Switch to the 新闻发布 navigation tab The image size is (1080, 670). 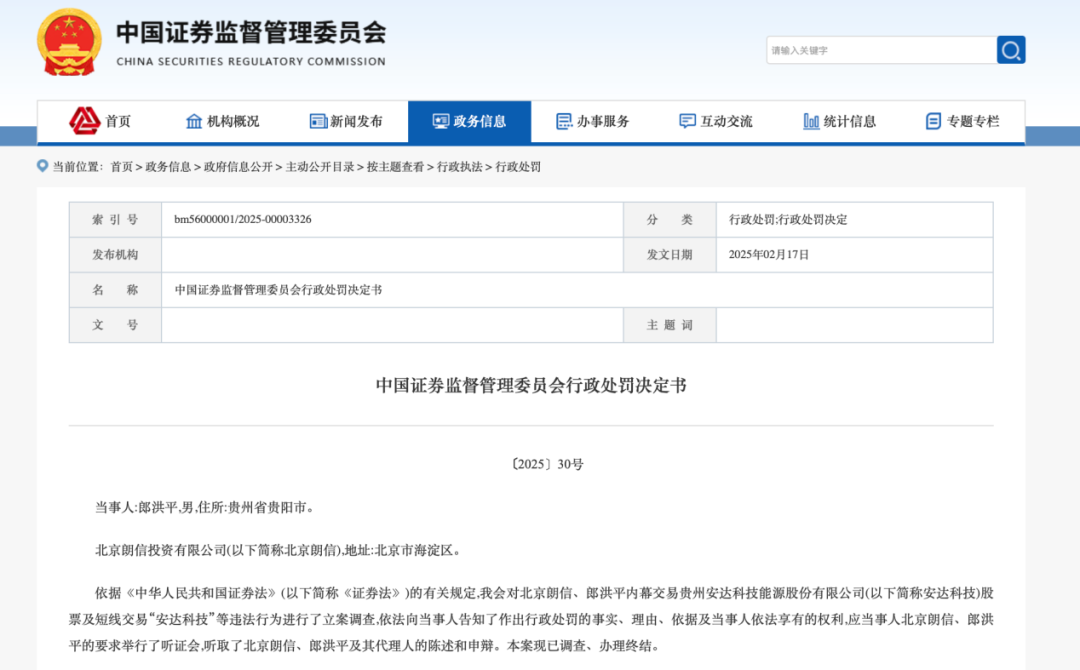(346, 121)
